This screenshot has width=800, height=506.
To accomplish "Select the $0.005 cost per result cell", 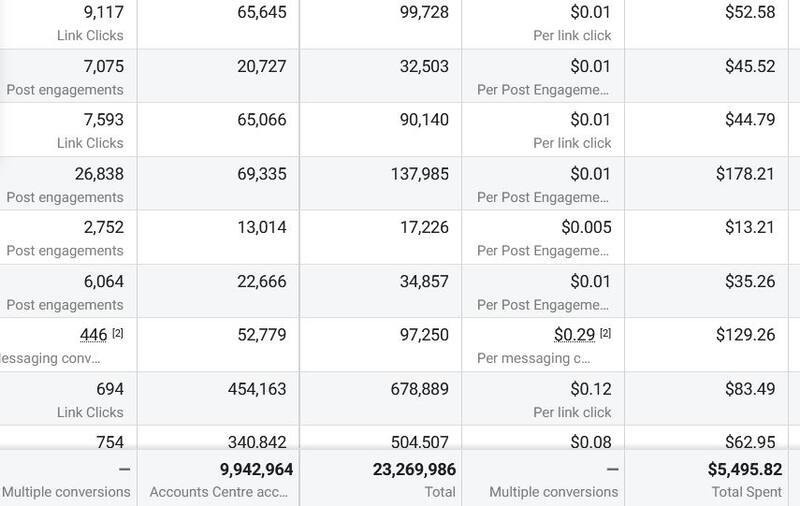I will [543, 237].
